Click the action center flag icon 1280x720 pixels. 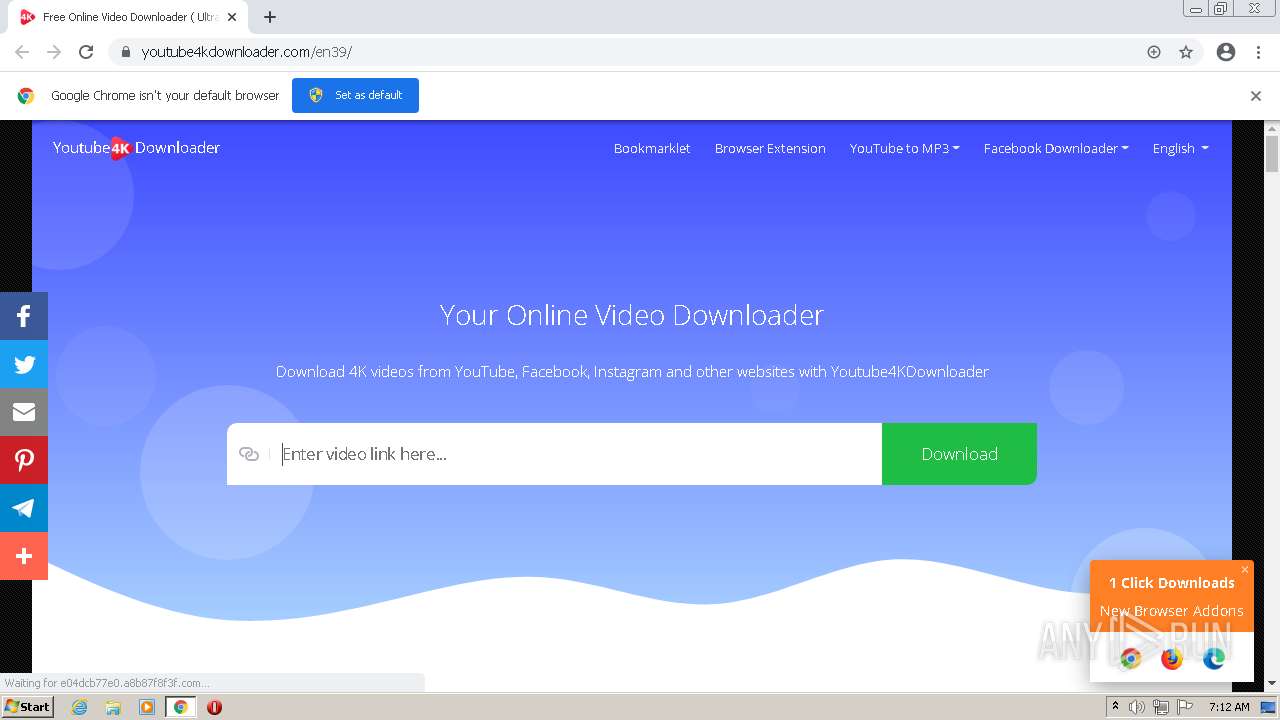click(x=1185, y=707)
